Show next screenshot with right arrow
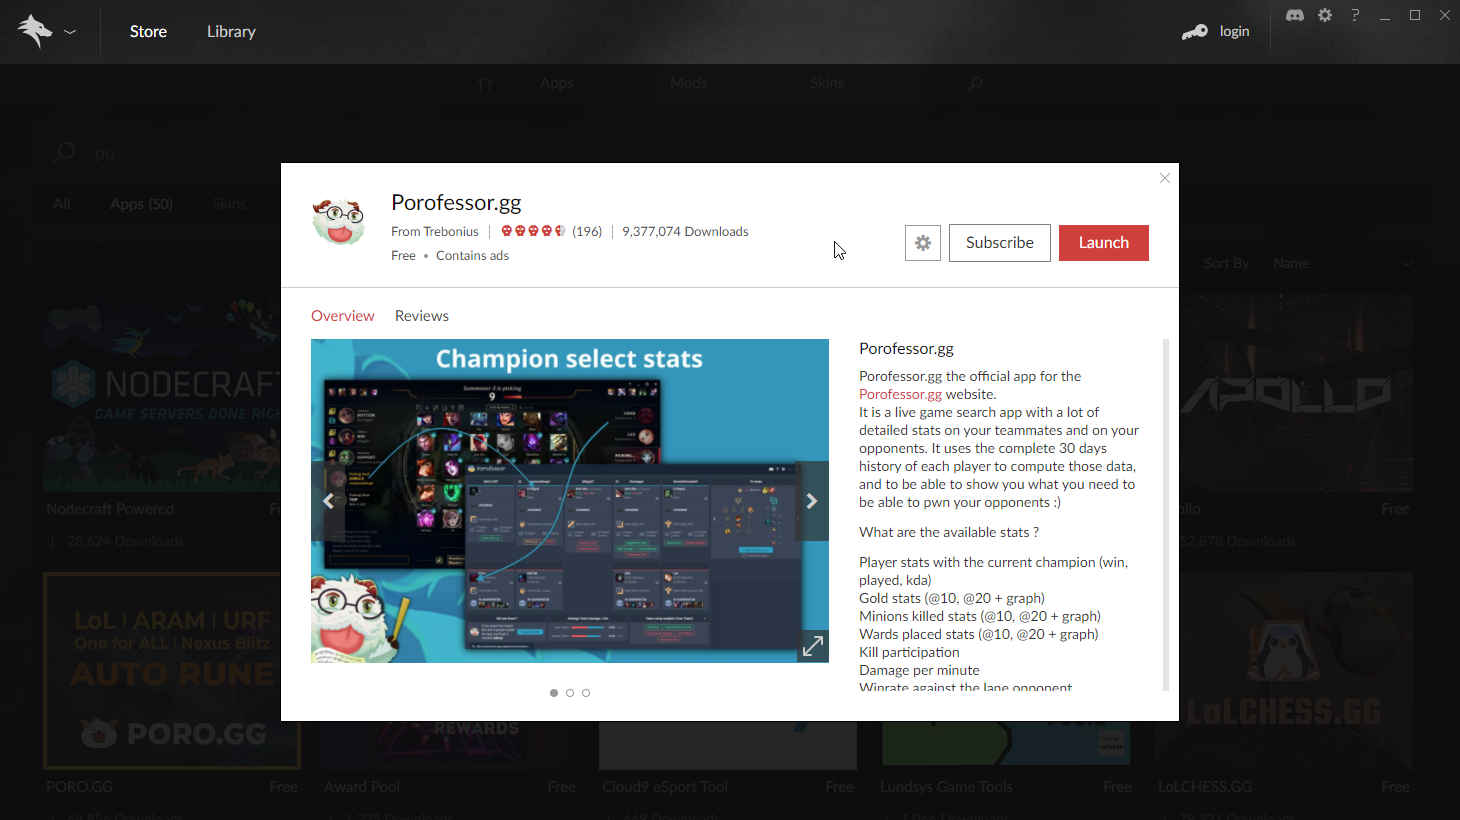The width and height of the screenshot is (1460, 820). (x=812, y=501)
